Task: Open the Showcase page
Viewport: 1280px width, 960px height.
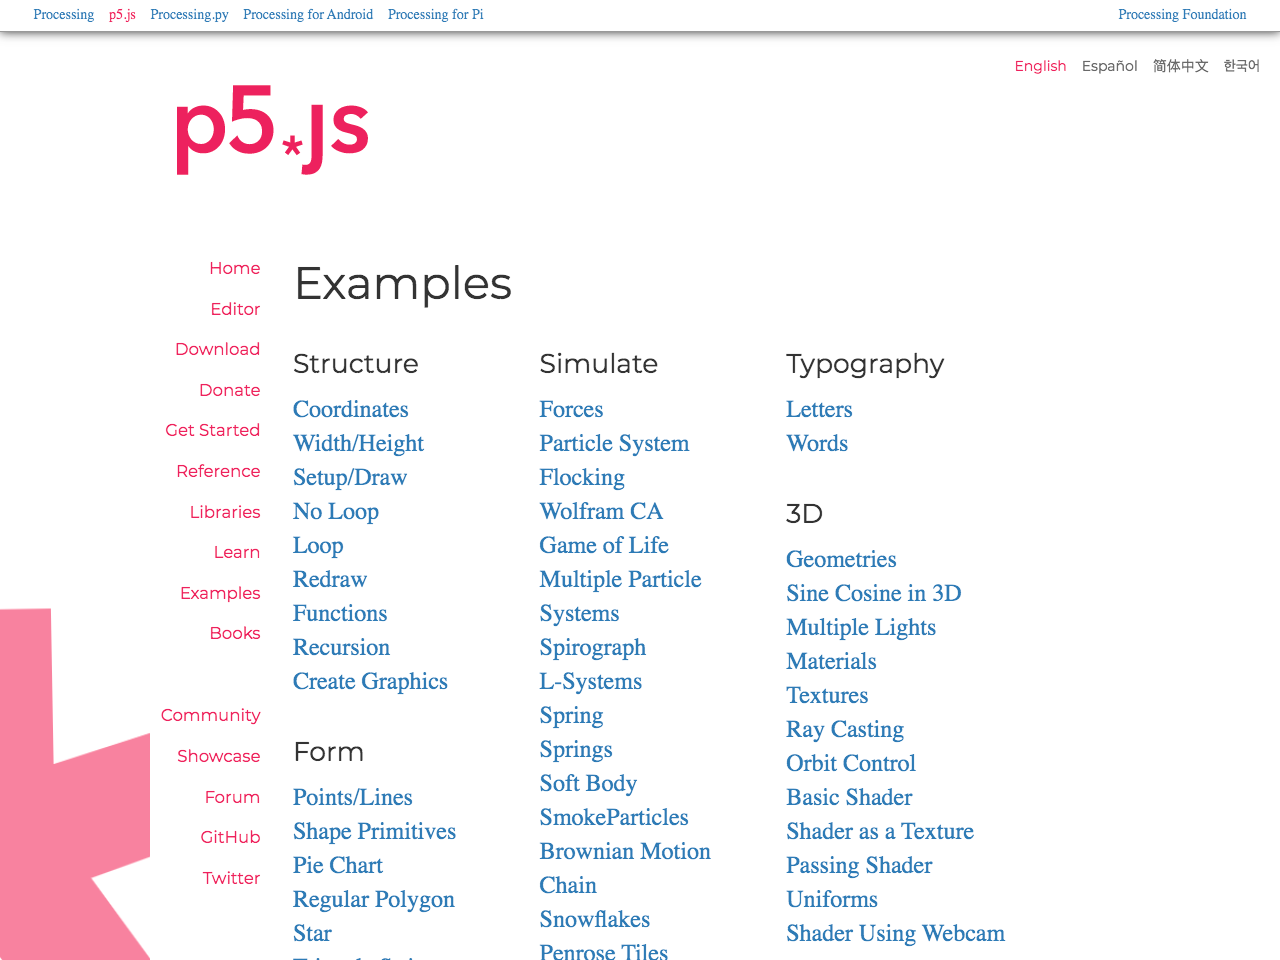Action: coord(218,756)
